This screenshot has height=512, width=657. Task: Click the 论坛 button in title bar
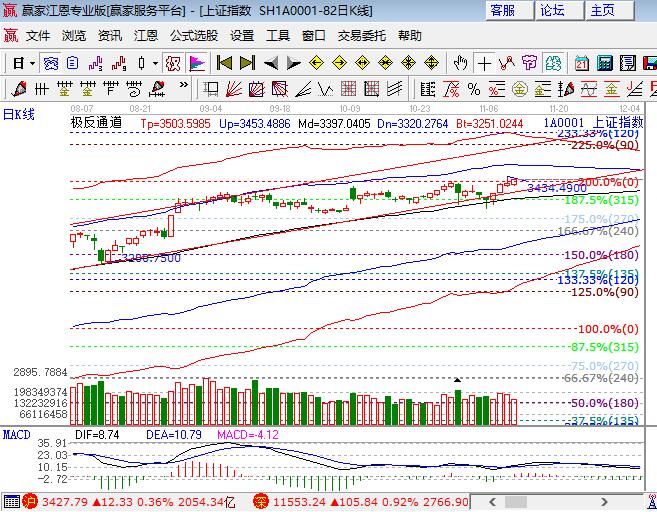(x=553, y=11)
